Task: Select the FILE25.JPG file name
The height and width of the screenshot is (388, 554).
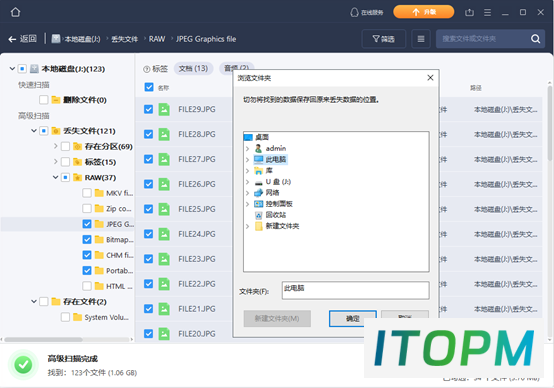Action: (197, 209)
